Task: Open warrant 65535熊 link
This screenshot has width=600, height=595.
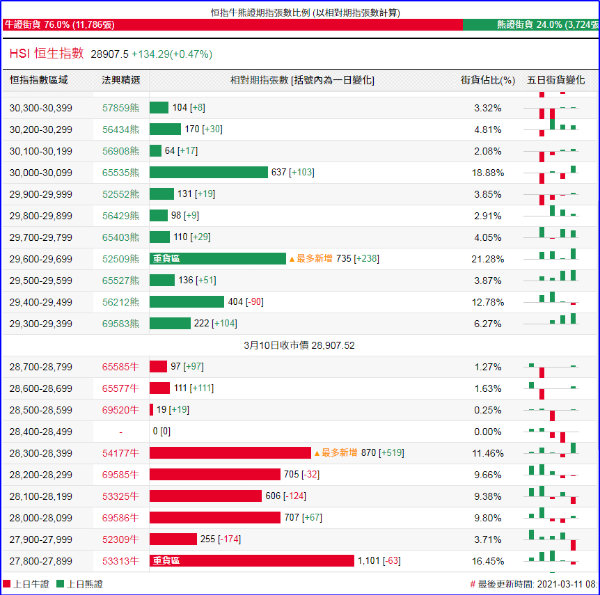Action: tap(121, 173)
